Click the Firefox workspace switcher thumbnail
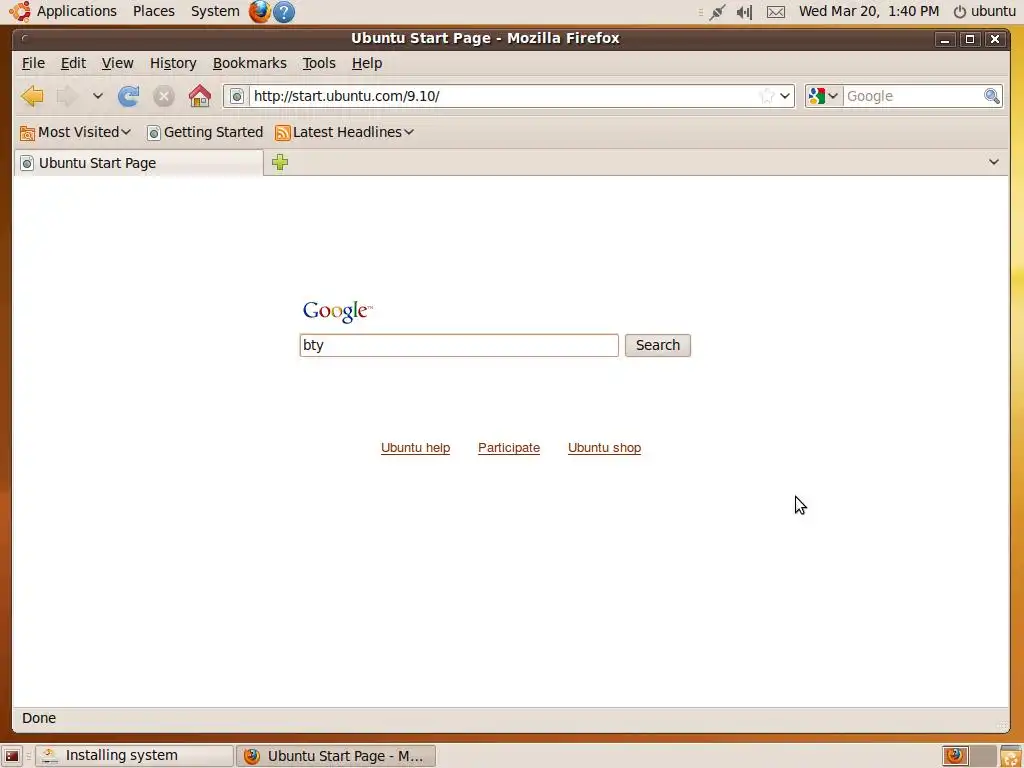This screenshot has height=768, width=1024. pos(955,756)
